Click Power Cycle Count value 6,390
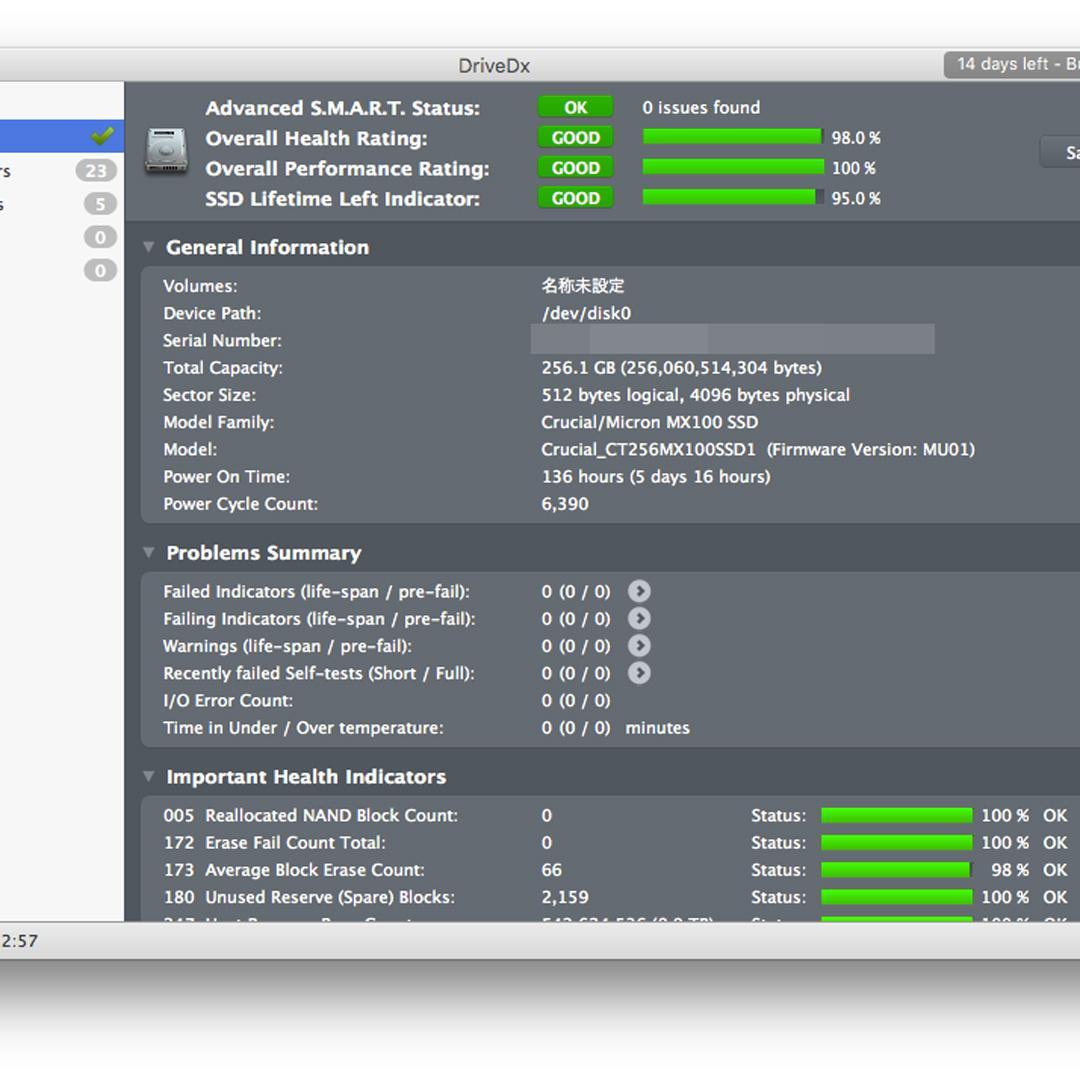The width and height of the screenshot is (1080, 1080). 565,504
